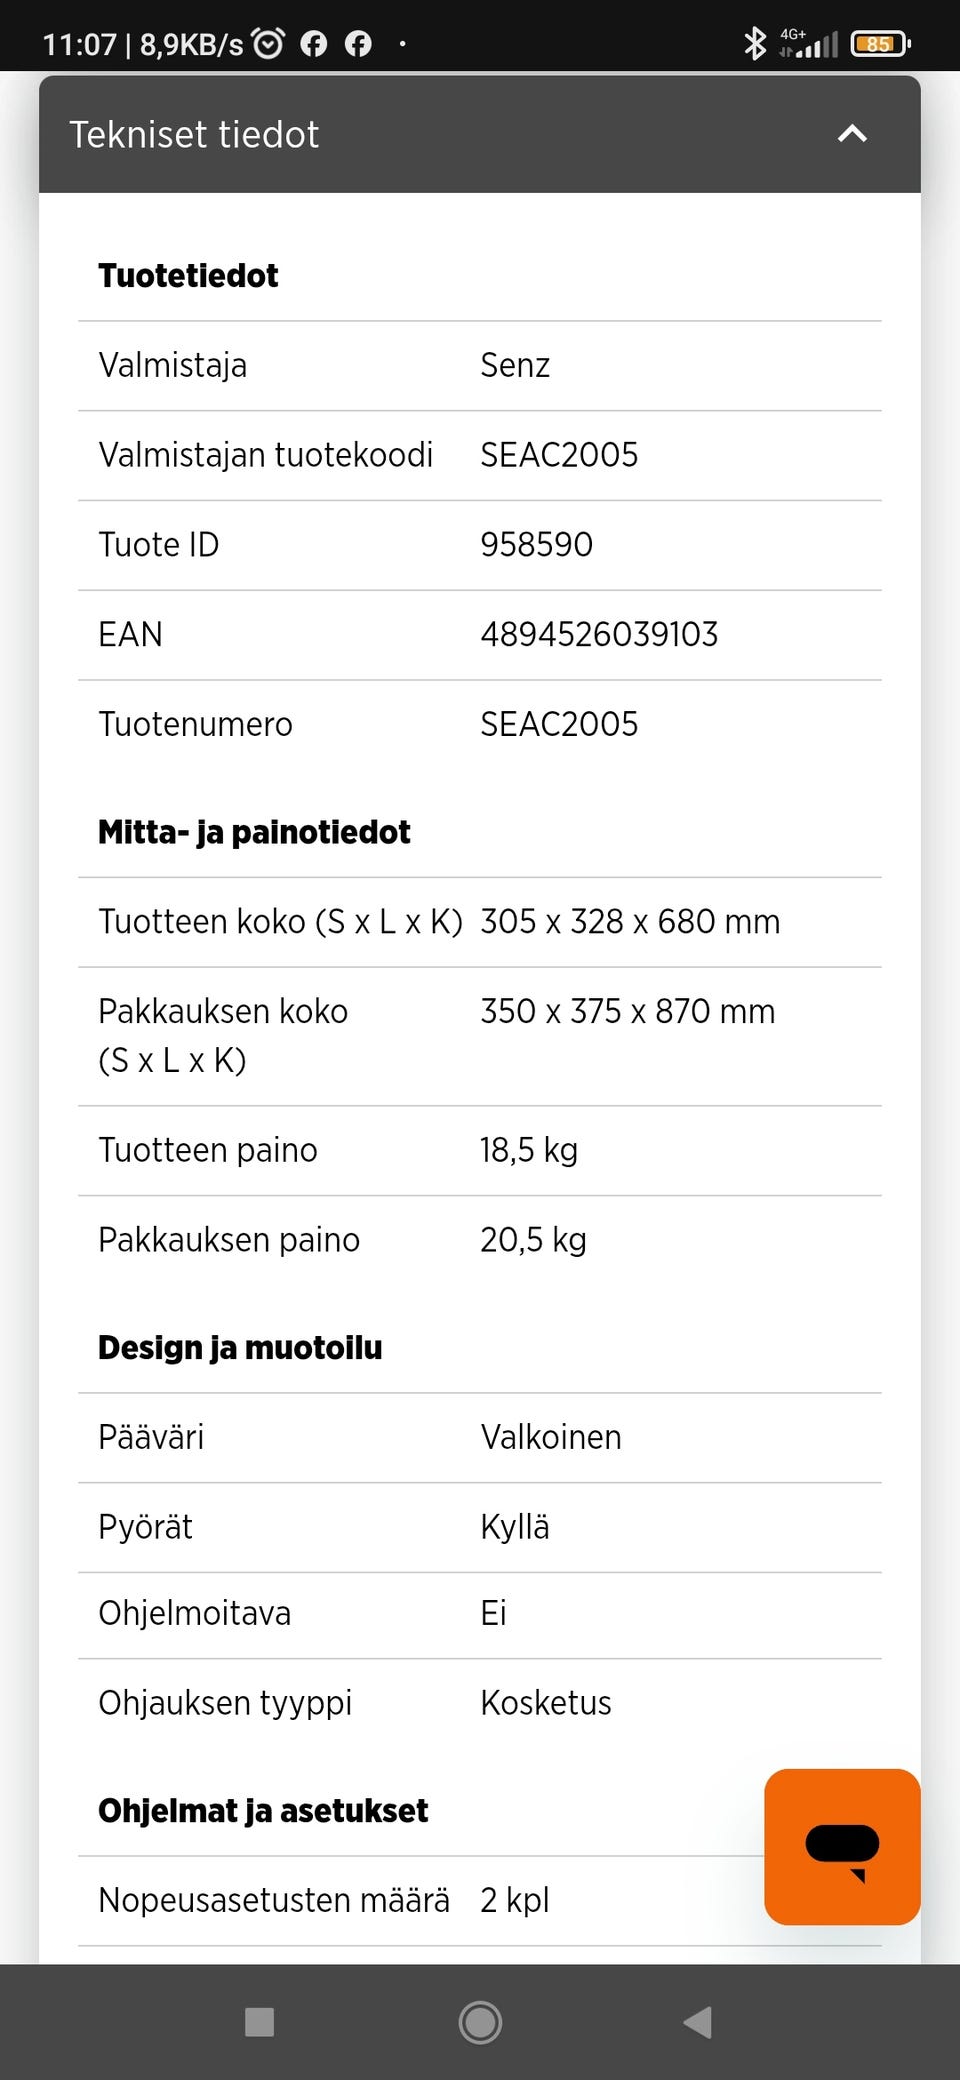Viewport: 960px width, 2080px height.
Task: Select the Tuote ID value 958590
Action: click(536, 544)
